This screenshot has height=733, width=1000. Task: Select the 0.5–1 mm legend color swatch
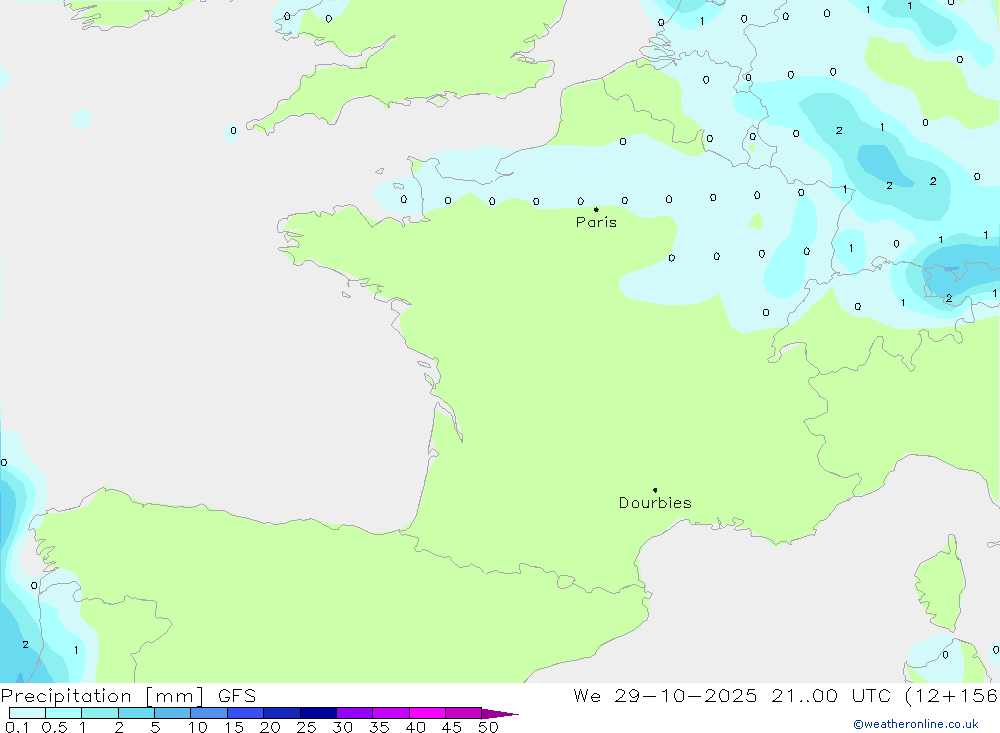click(x=63, y=713)
